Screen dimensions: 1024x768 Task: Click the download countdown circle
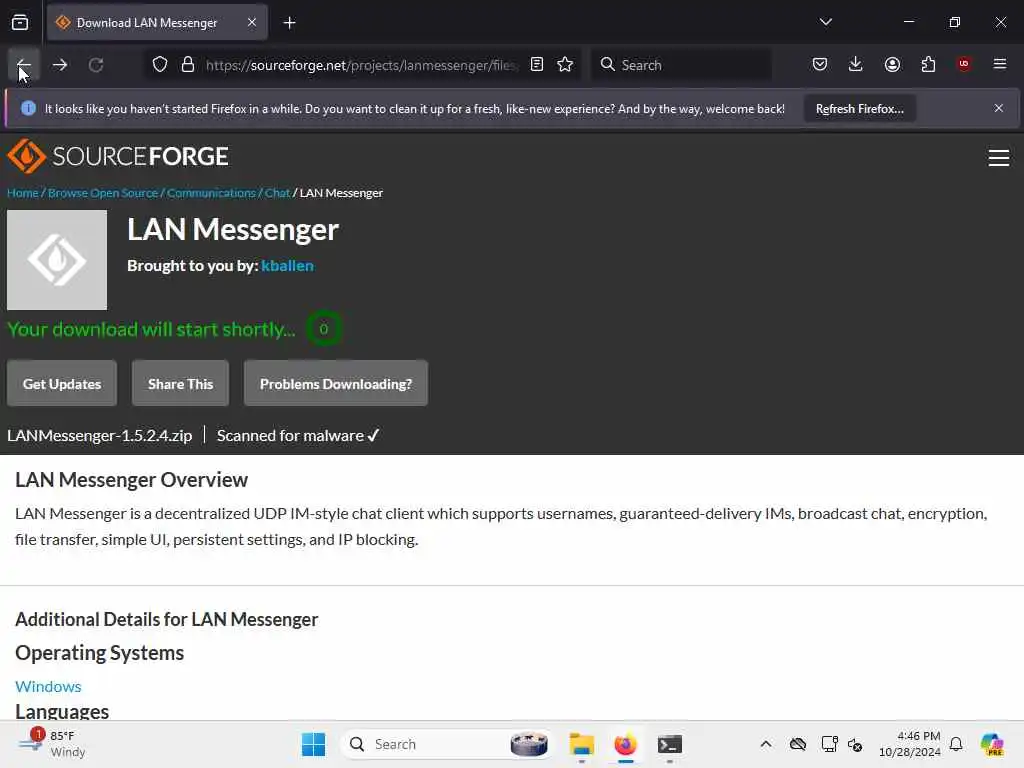click(324, 329)
